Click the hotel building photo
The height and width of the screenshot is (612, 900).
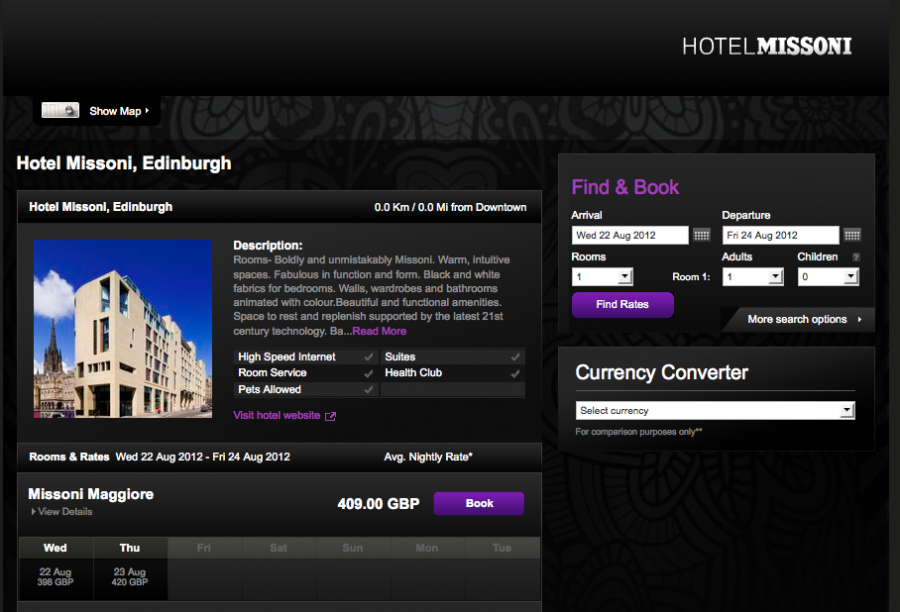click(x=123, y=328)
